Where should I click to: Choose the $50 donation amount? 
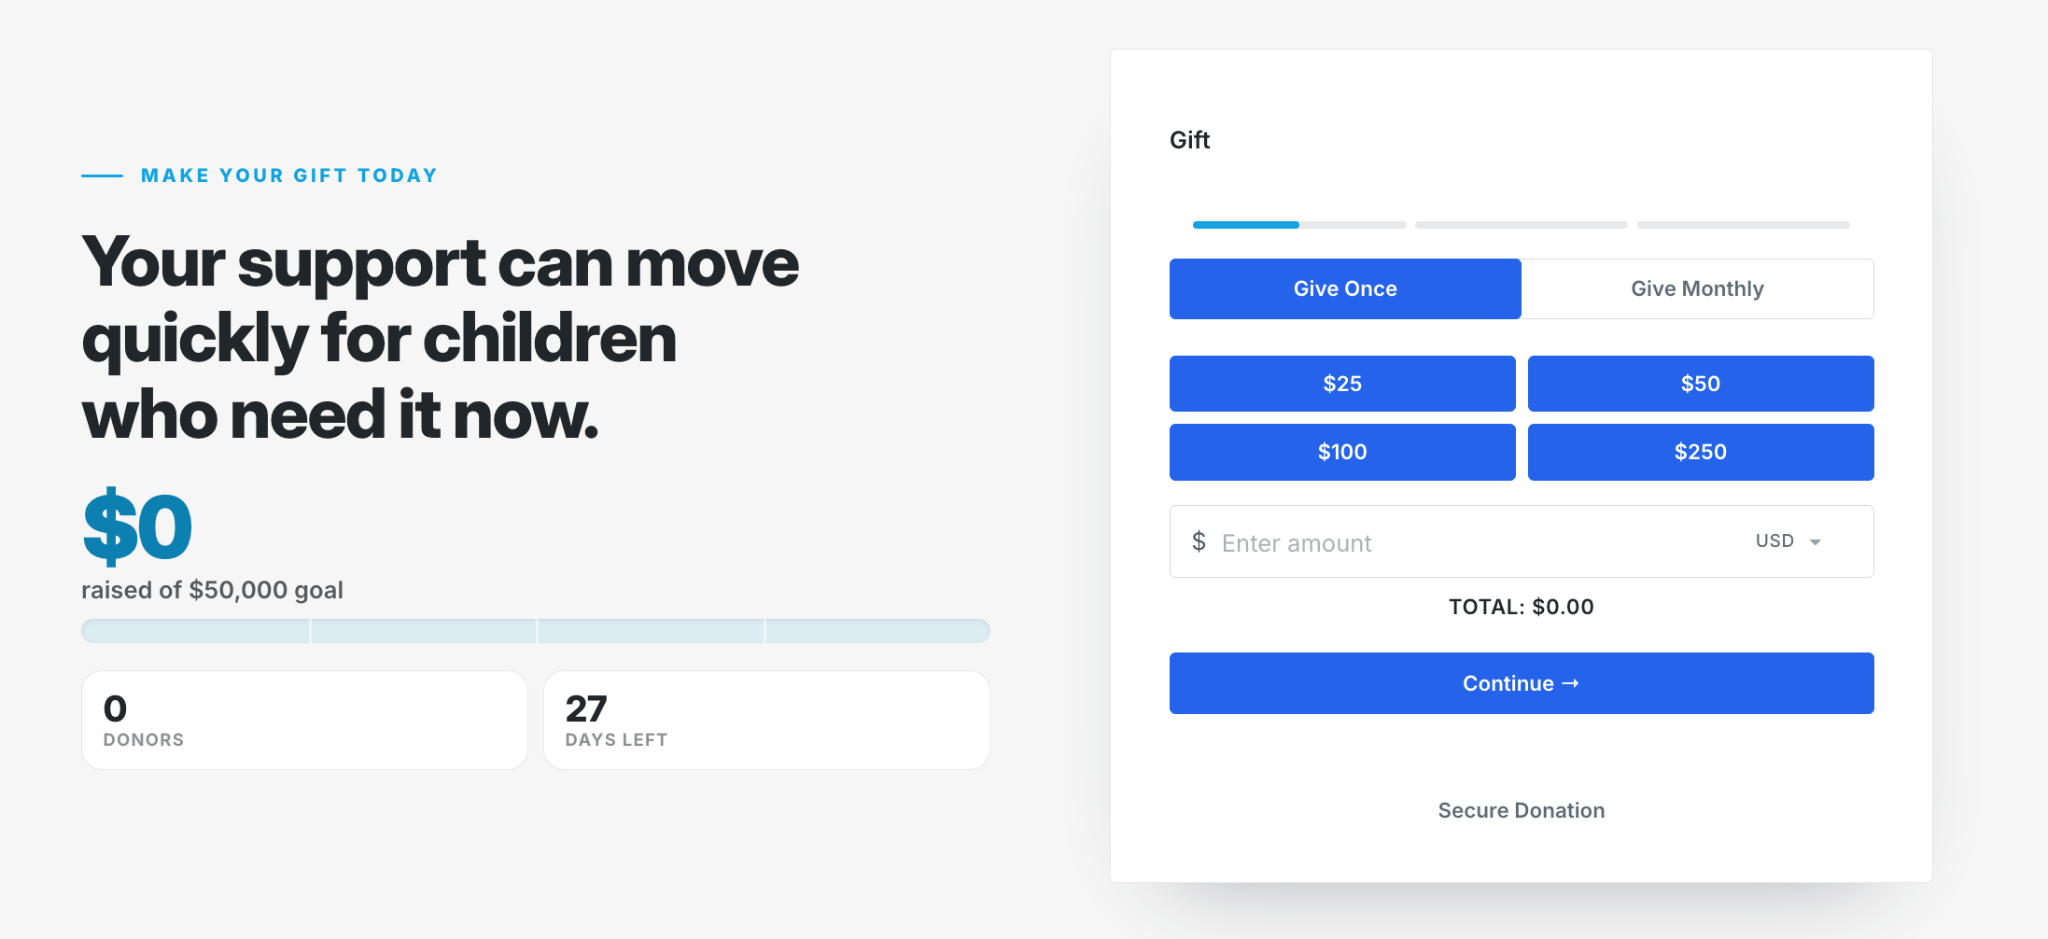(x=1700, y=383)
